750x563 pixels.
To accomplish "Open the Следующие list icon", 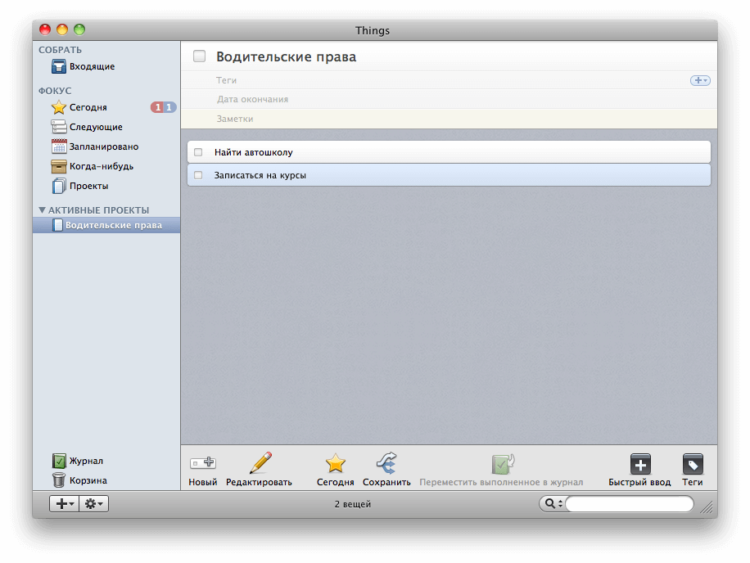I will 58,127.
